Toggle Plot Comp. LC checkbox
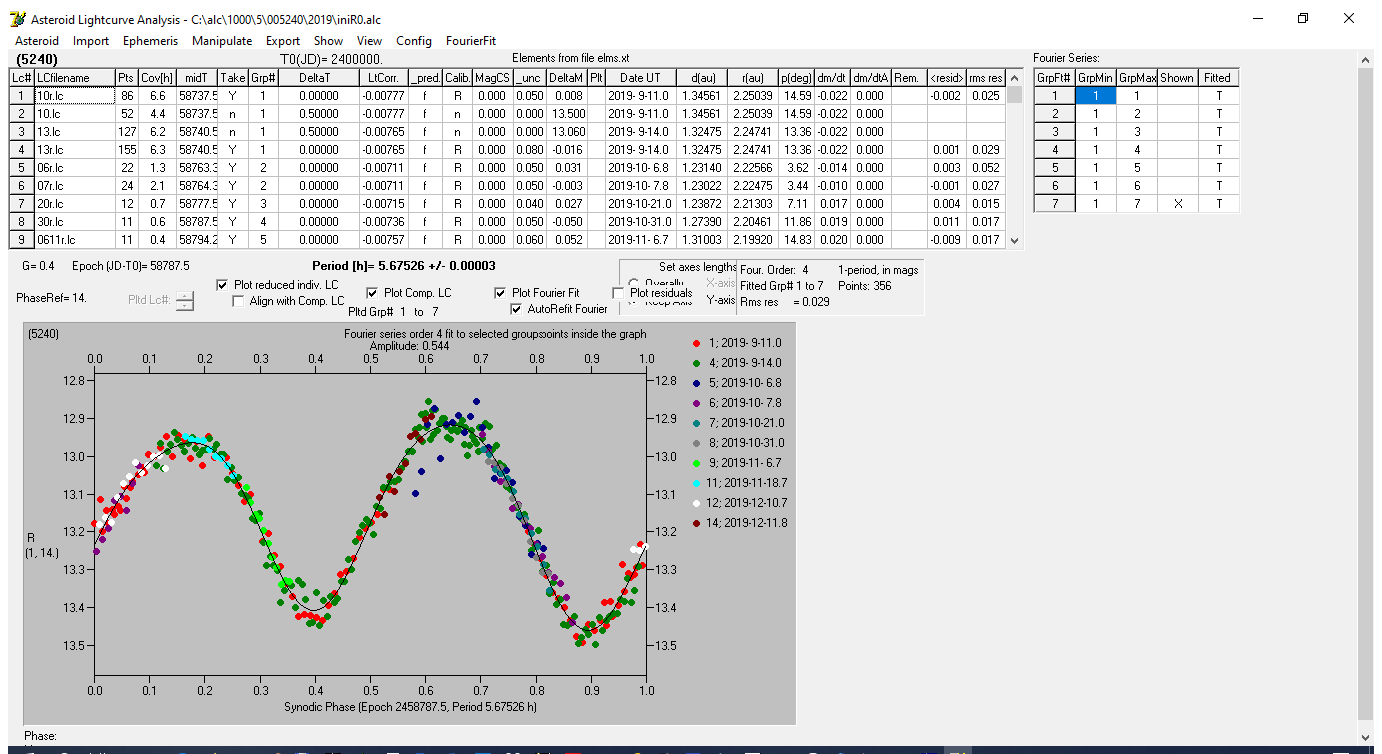 pyautogui.click(x=373, y=293)
